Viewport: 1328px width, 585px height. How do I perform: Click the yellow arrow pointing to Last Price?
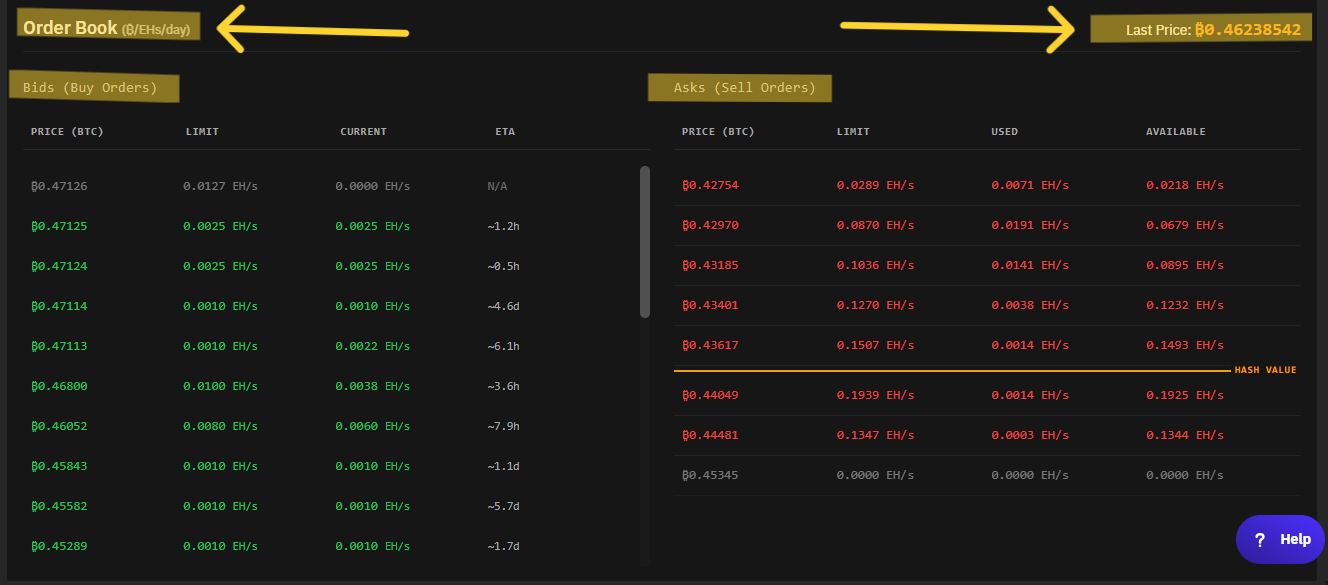[x=957, y=29]
